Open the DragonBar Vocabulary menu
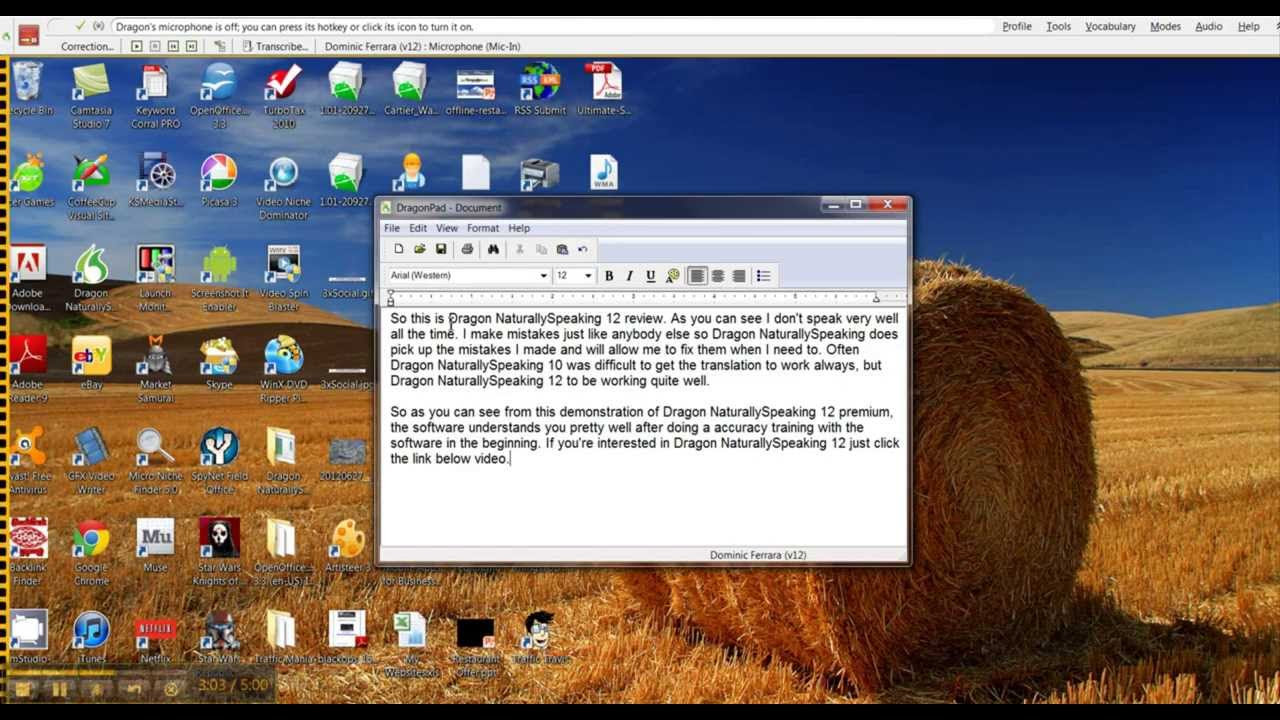The height and width of the screenshot is (720, 1280). (1110, 27)
